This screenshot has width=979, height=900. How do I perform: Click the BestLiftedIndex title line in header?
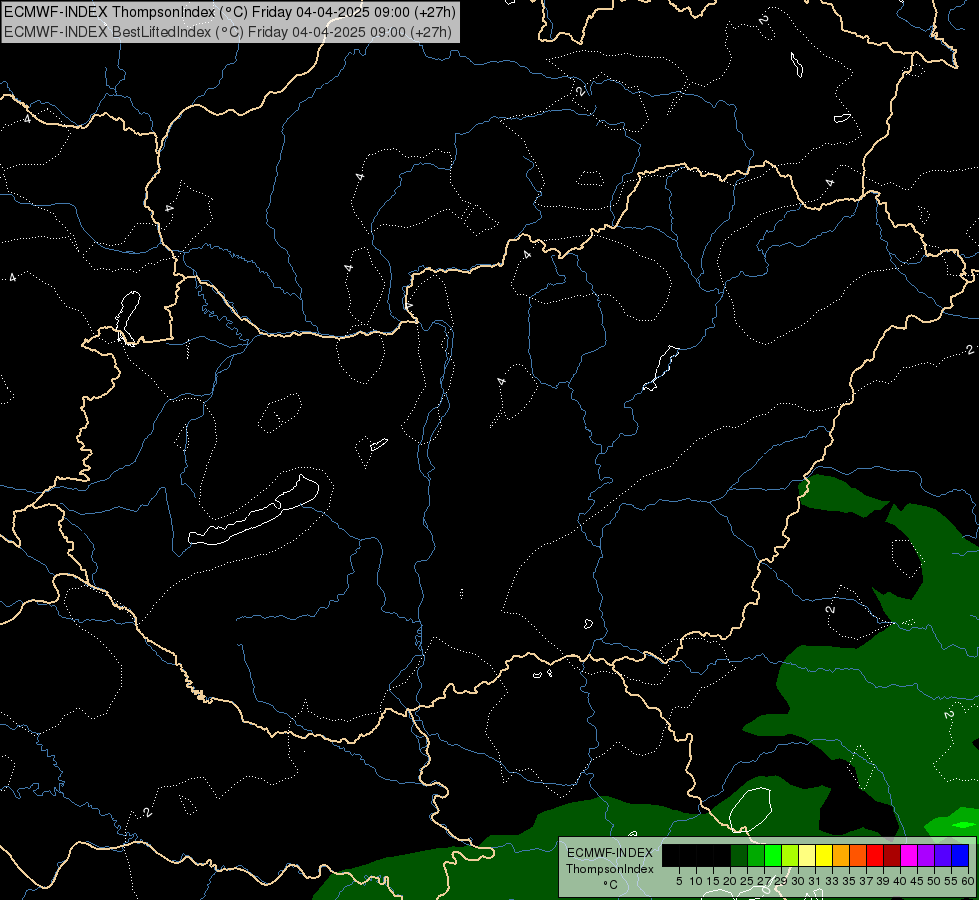coord(228,32)
